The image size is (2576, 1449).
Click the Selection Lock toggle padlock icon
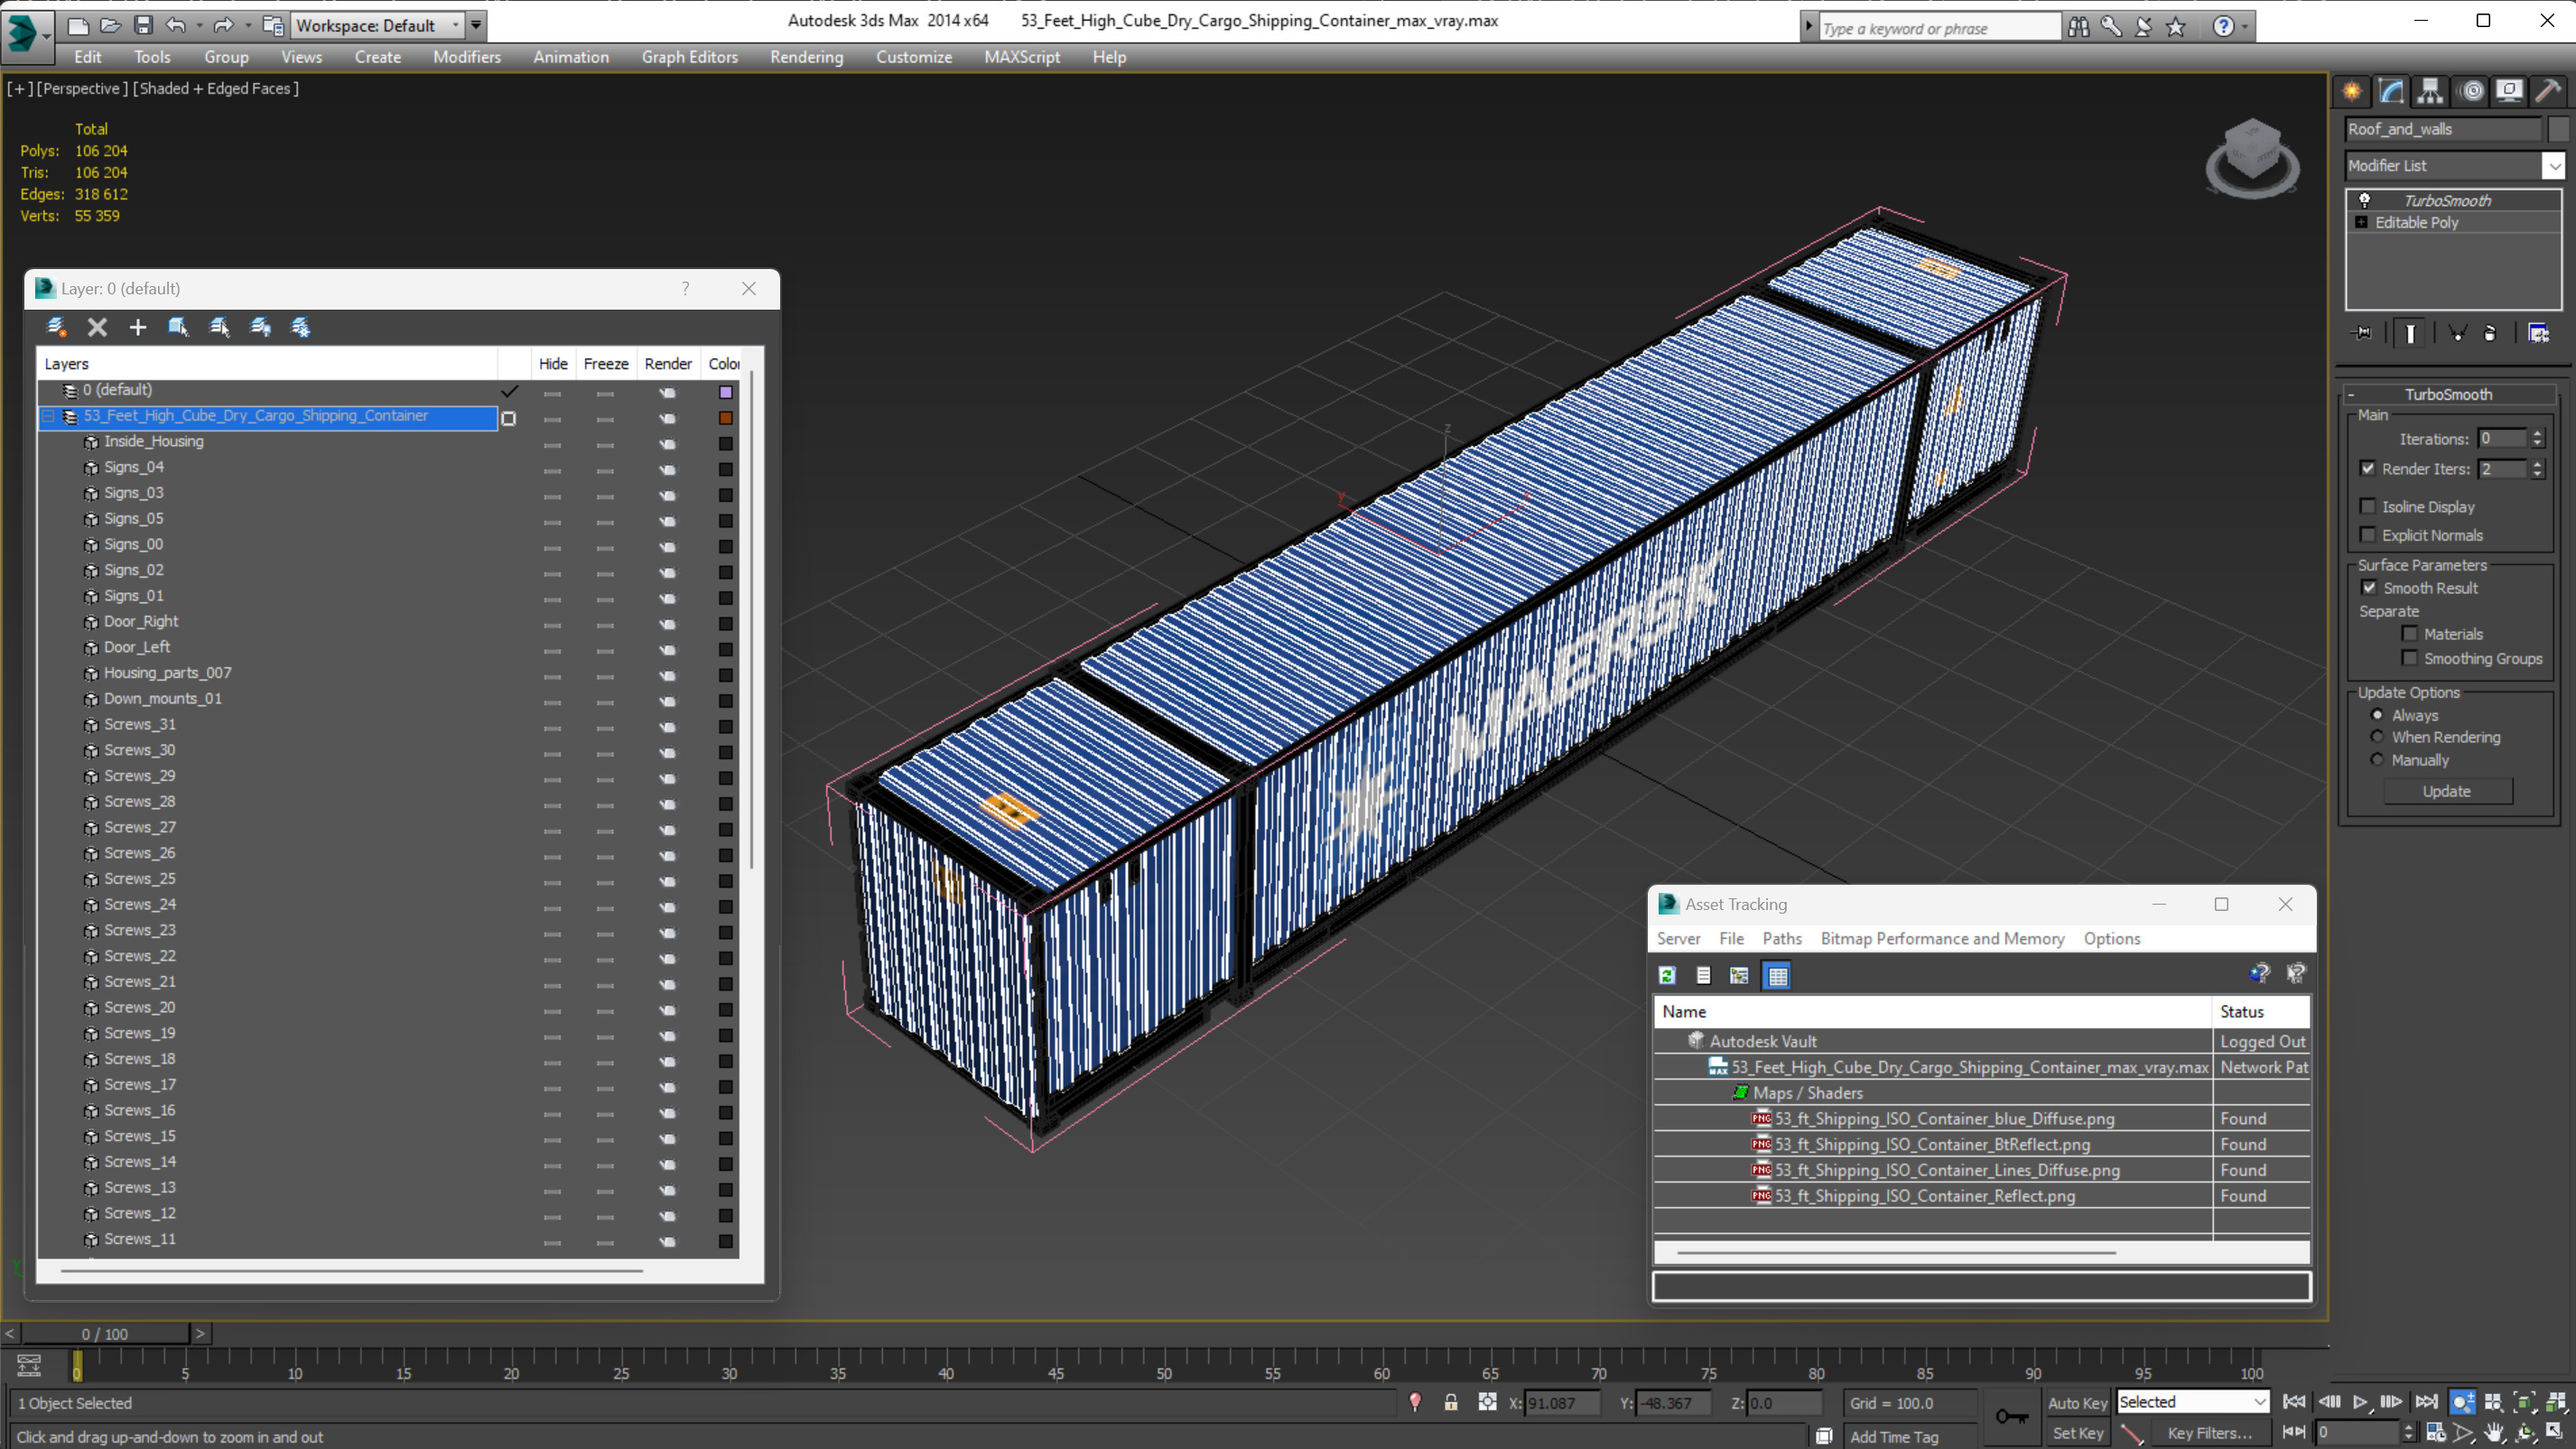click(1451, 1403)
